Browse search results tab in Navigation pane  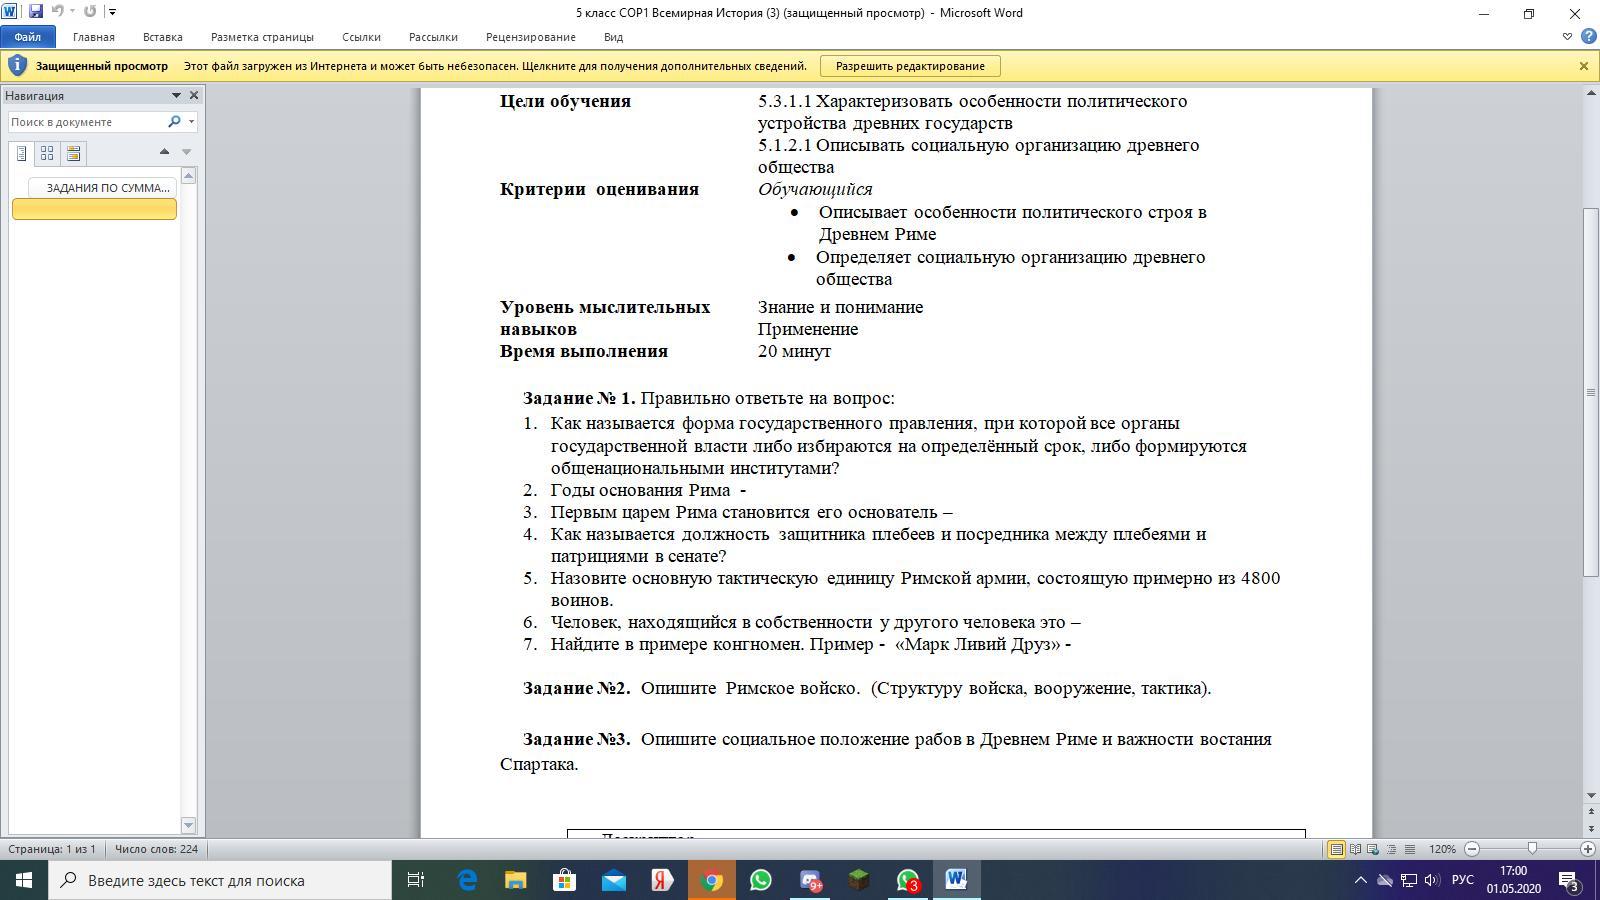pyautogui.click(x=73, y=153)
